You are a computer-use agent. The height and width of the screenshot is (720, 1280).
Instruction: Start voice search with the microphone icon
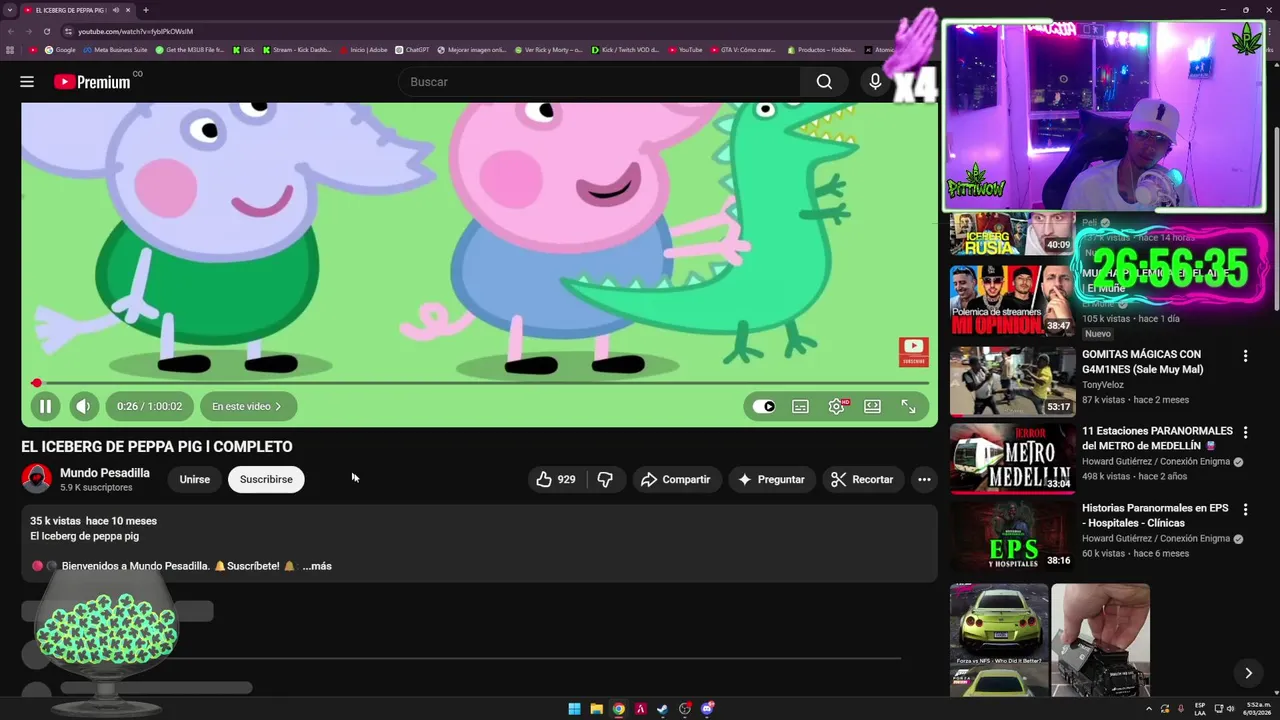pyautogui.click(x=875, y=82)
